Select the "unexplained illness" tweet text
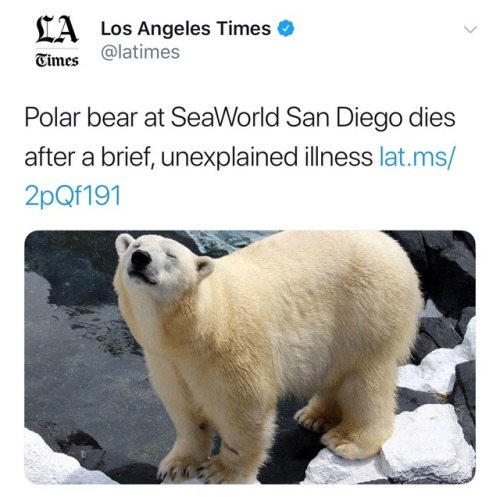Screen dimensions: 500x497 click(267, 157)
